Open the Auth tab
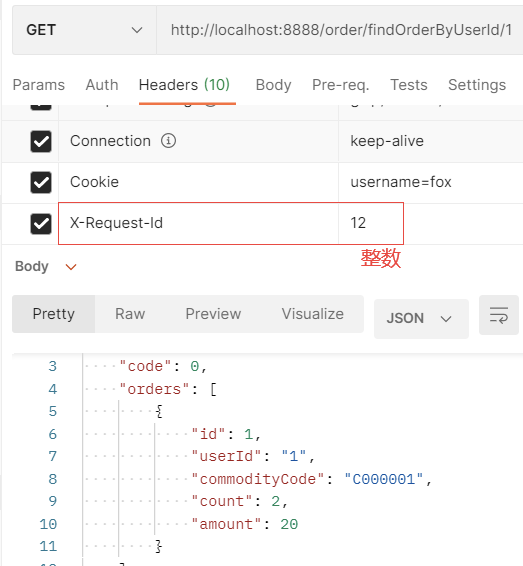This screenshot has height=566, width=523. point(102,85)
